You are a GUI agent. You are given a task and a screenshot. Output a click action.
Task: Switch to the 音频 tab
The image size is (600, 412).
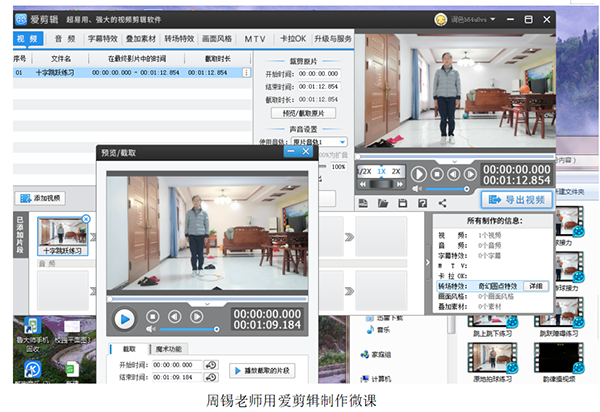click(65, 39)
